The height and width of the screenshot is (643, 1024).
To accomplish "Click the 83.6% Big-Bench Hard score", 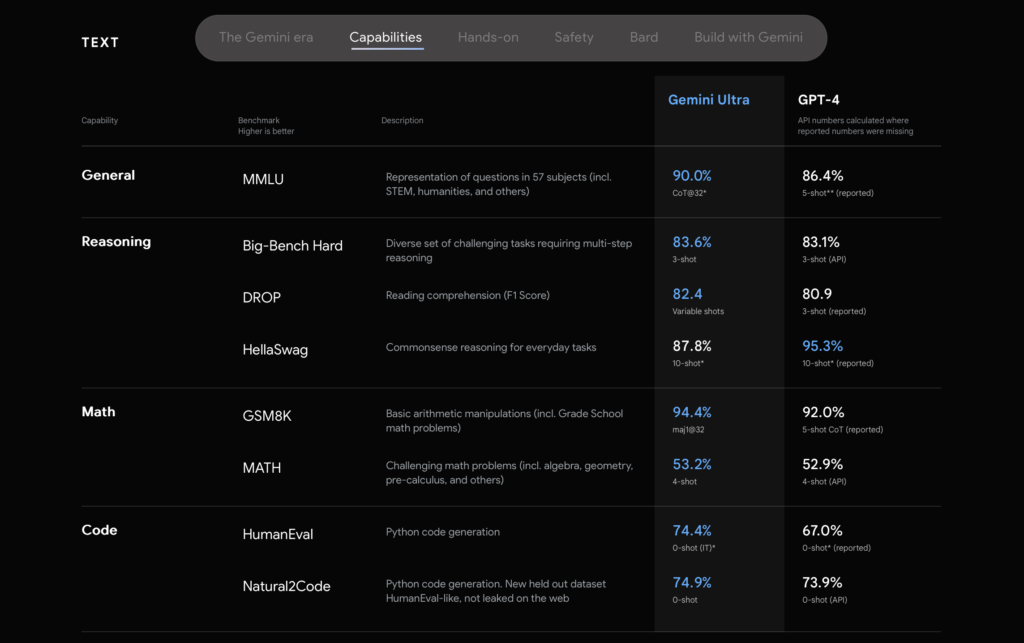I will [x=692, y=242].
